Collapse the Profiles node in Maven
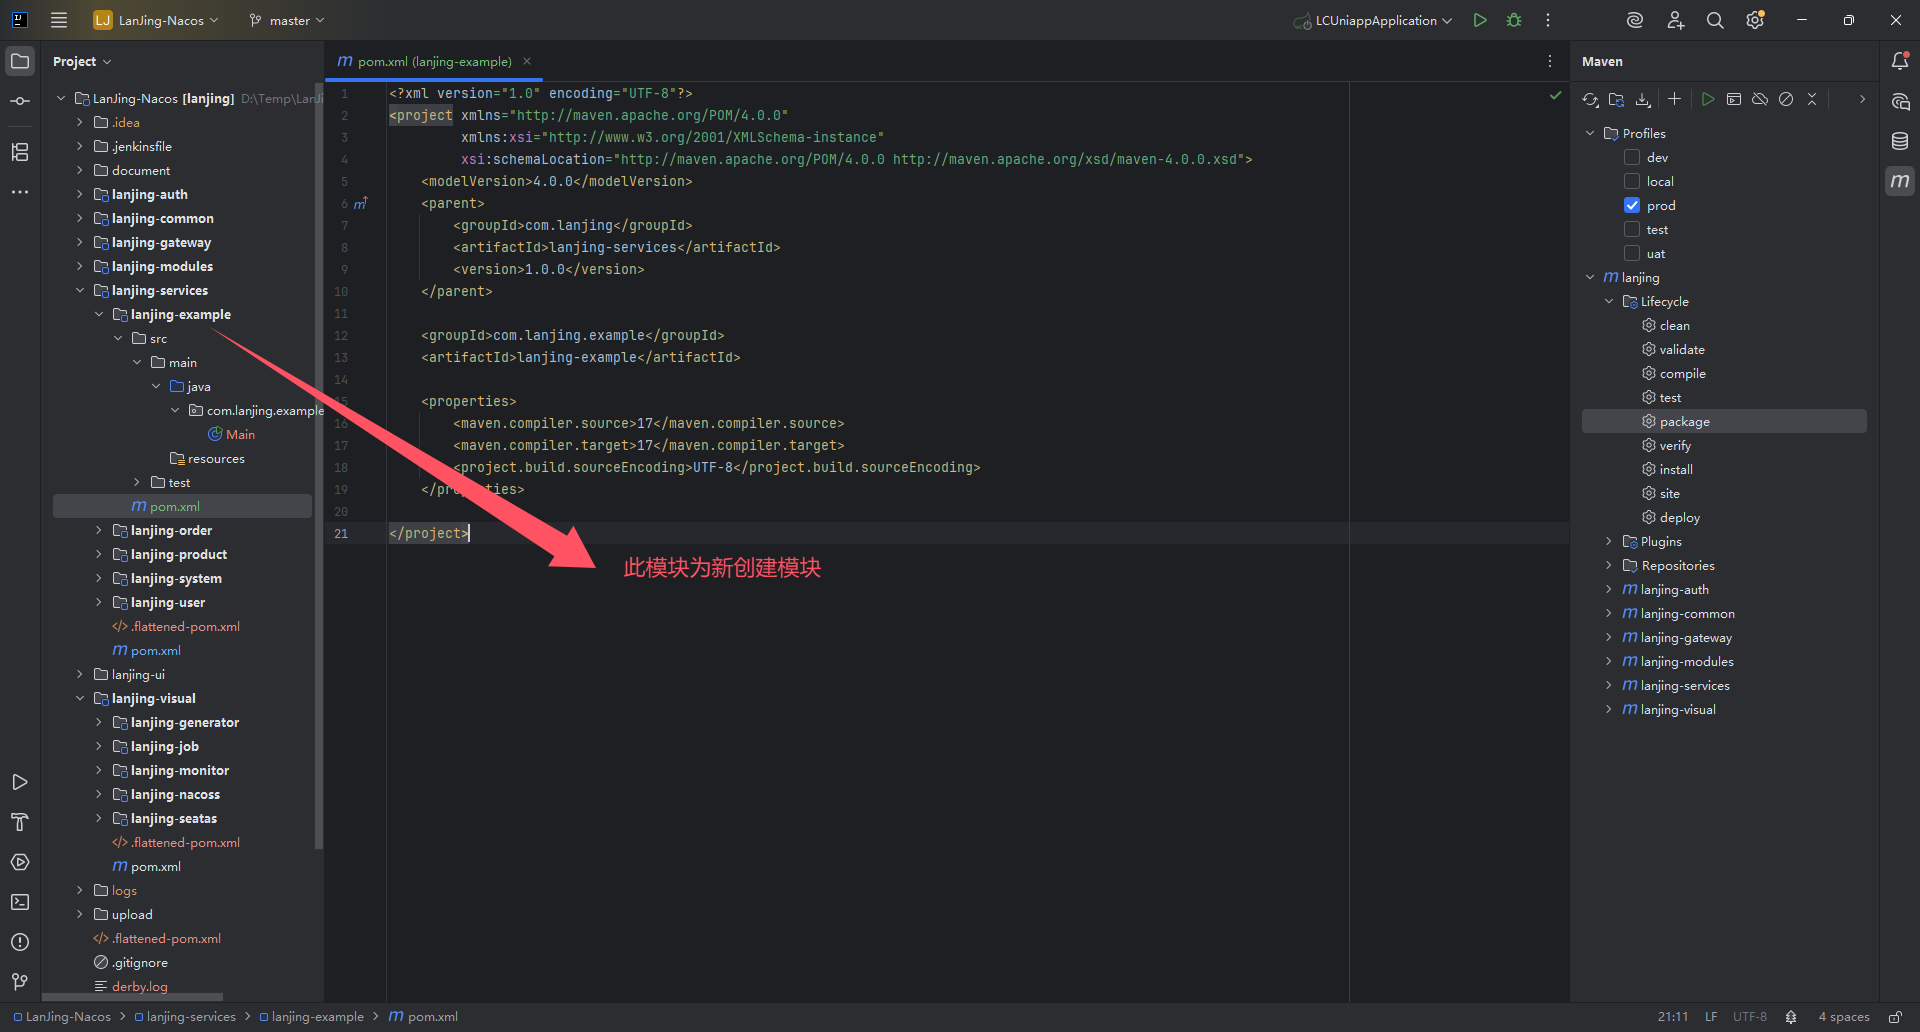This screenshot has width=1920, height=1032. pyautogui.click(x=1590, y=133)
